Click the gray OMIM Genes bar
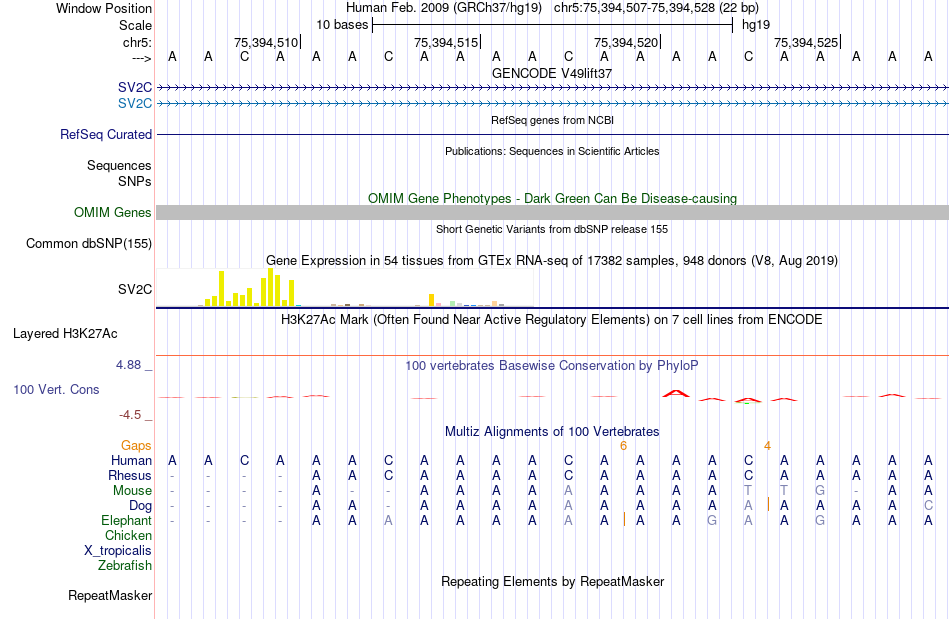950x619 pixels. [x=552, y=212]
